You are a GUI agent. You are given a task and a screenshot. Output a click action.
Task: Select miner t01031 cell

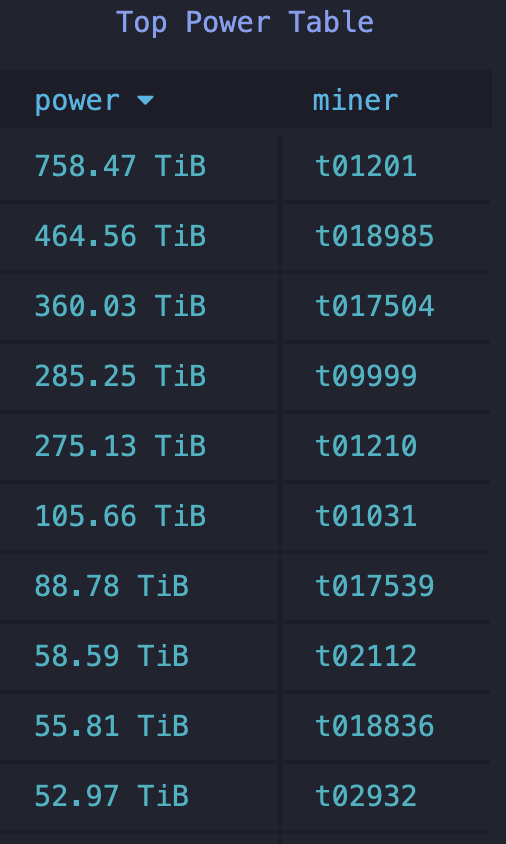click(x=385, y=516)
